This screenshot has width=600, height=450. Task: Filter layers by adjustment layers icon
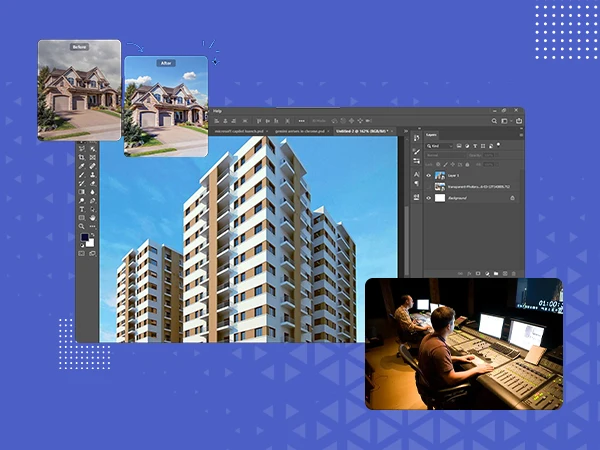467,146
